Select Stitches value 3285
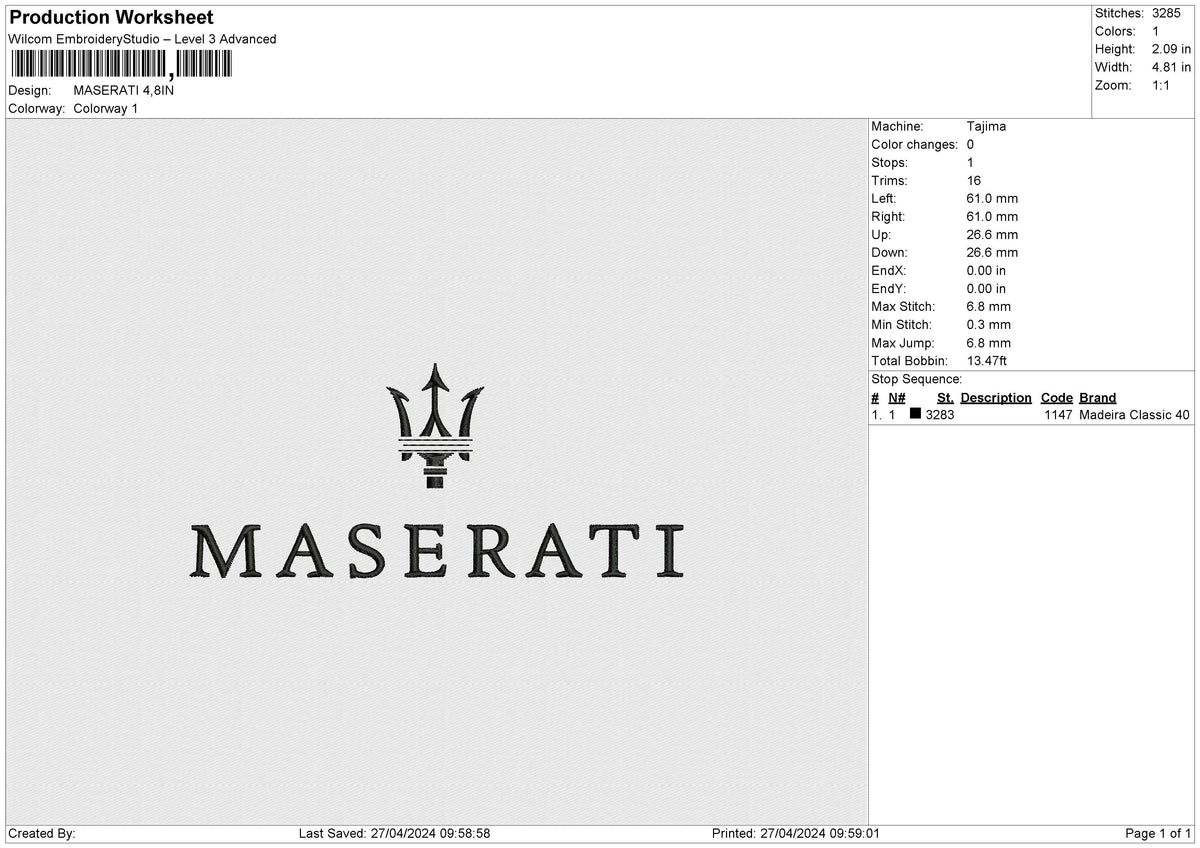1200x848 pixels. pos(1167,13)
